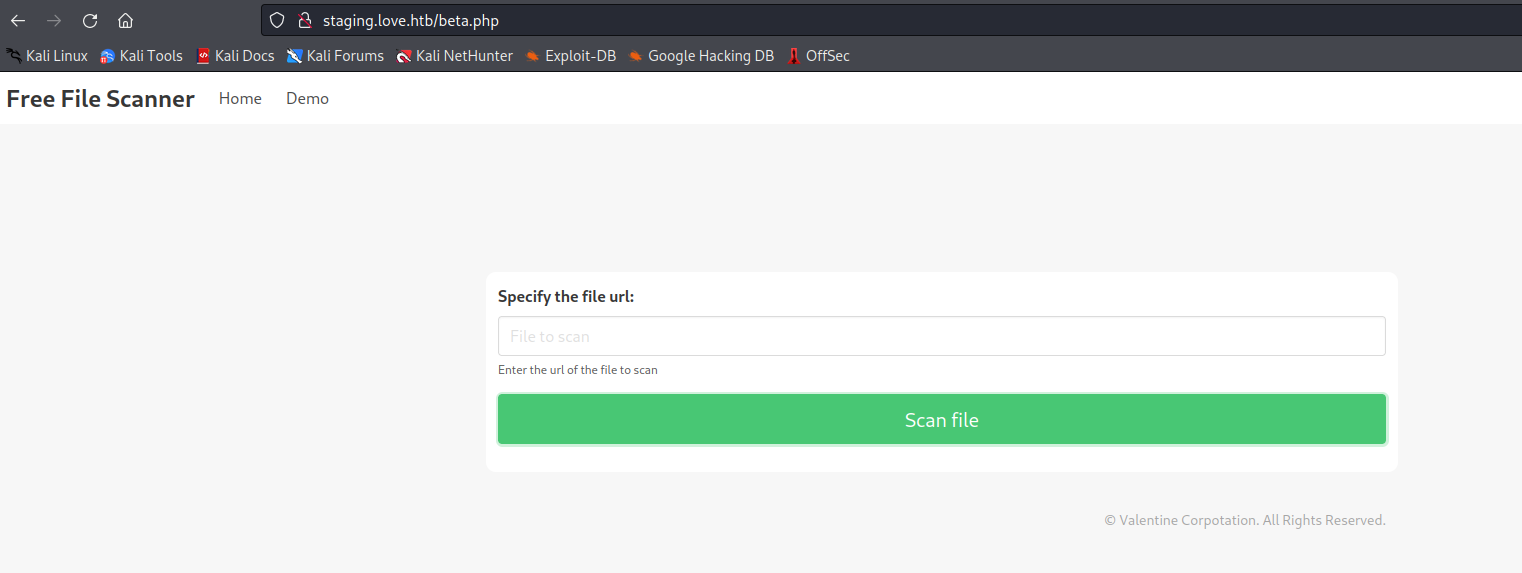Open the Kali Linux bookmark

pyautogui.click(x=47, y=56)
